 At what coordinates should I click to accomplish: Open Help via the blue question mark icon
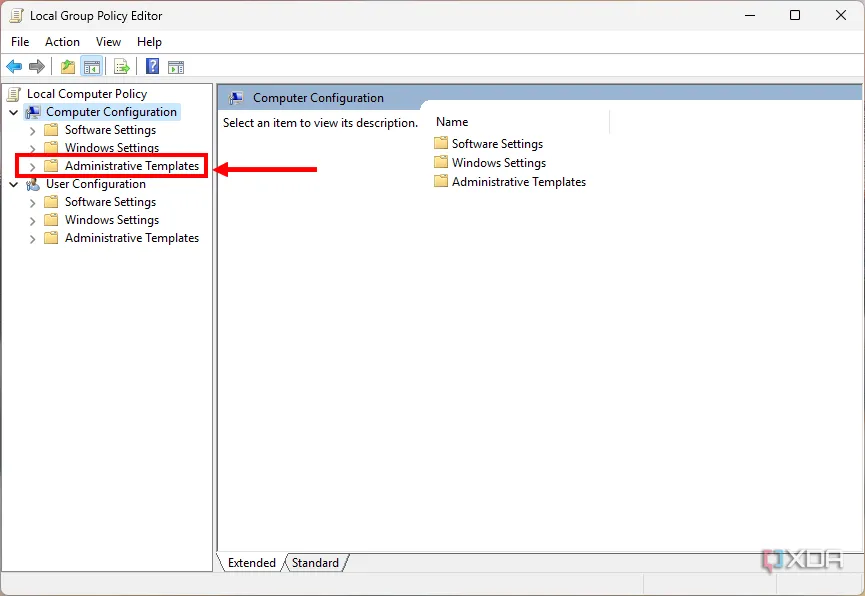[x=152, y=66]
